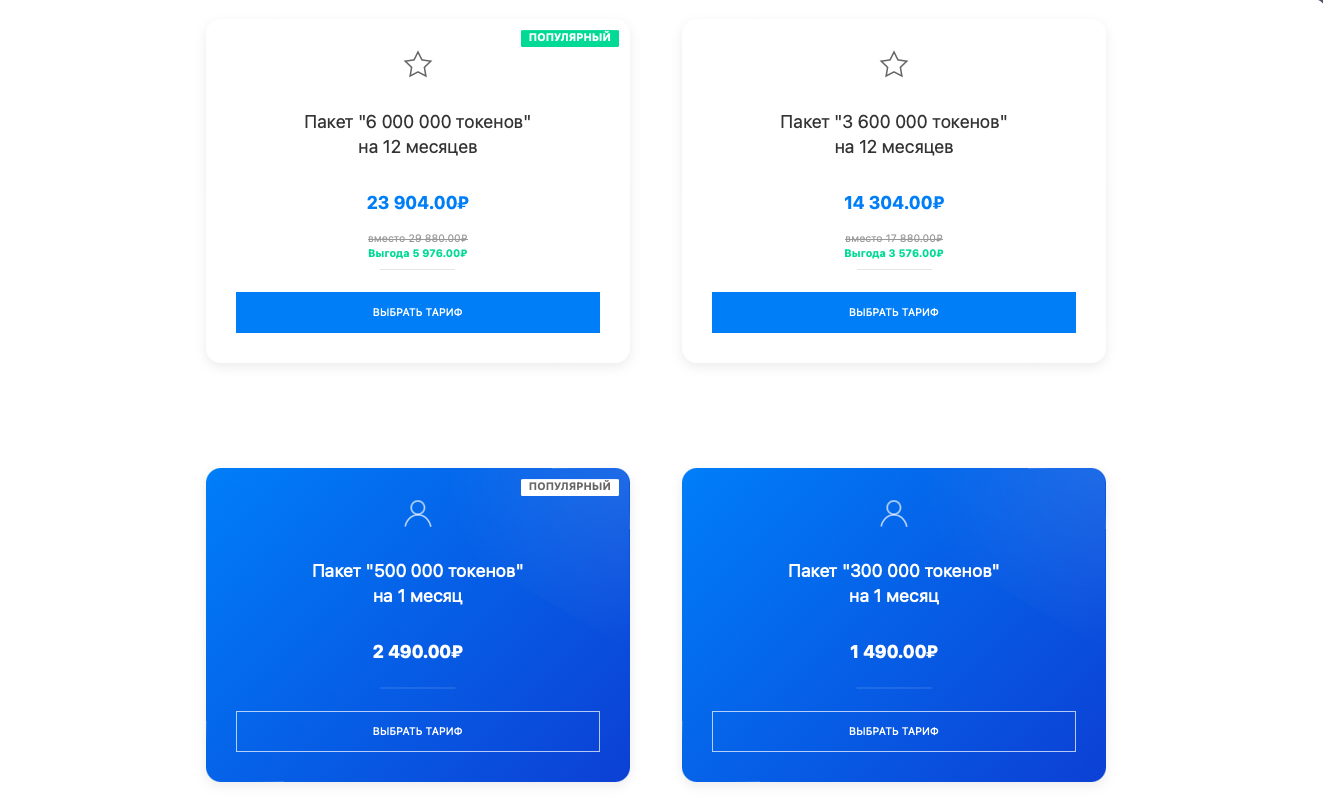Click the 14 304.00₽ price
This screenshot has height=801, width=1323.
[x=894, y=203]
